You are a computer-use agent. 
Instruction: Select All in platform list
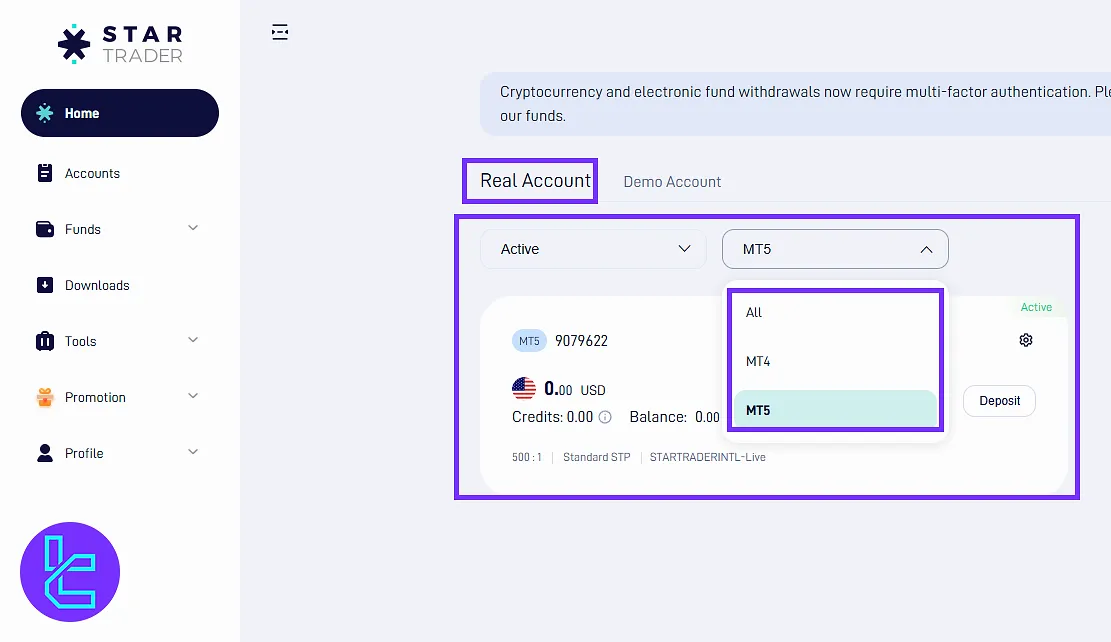coord(835,312)
